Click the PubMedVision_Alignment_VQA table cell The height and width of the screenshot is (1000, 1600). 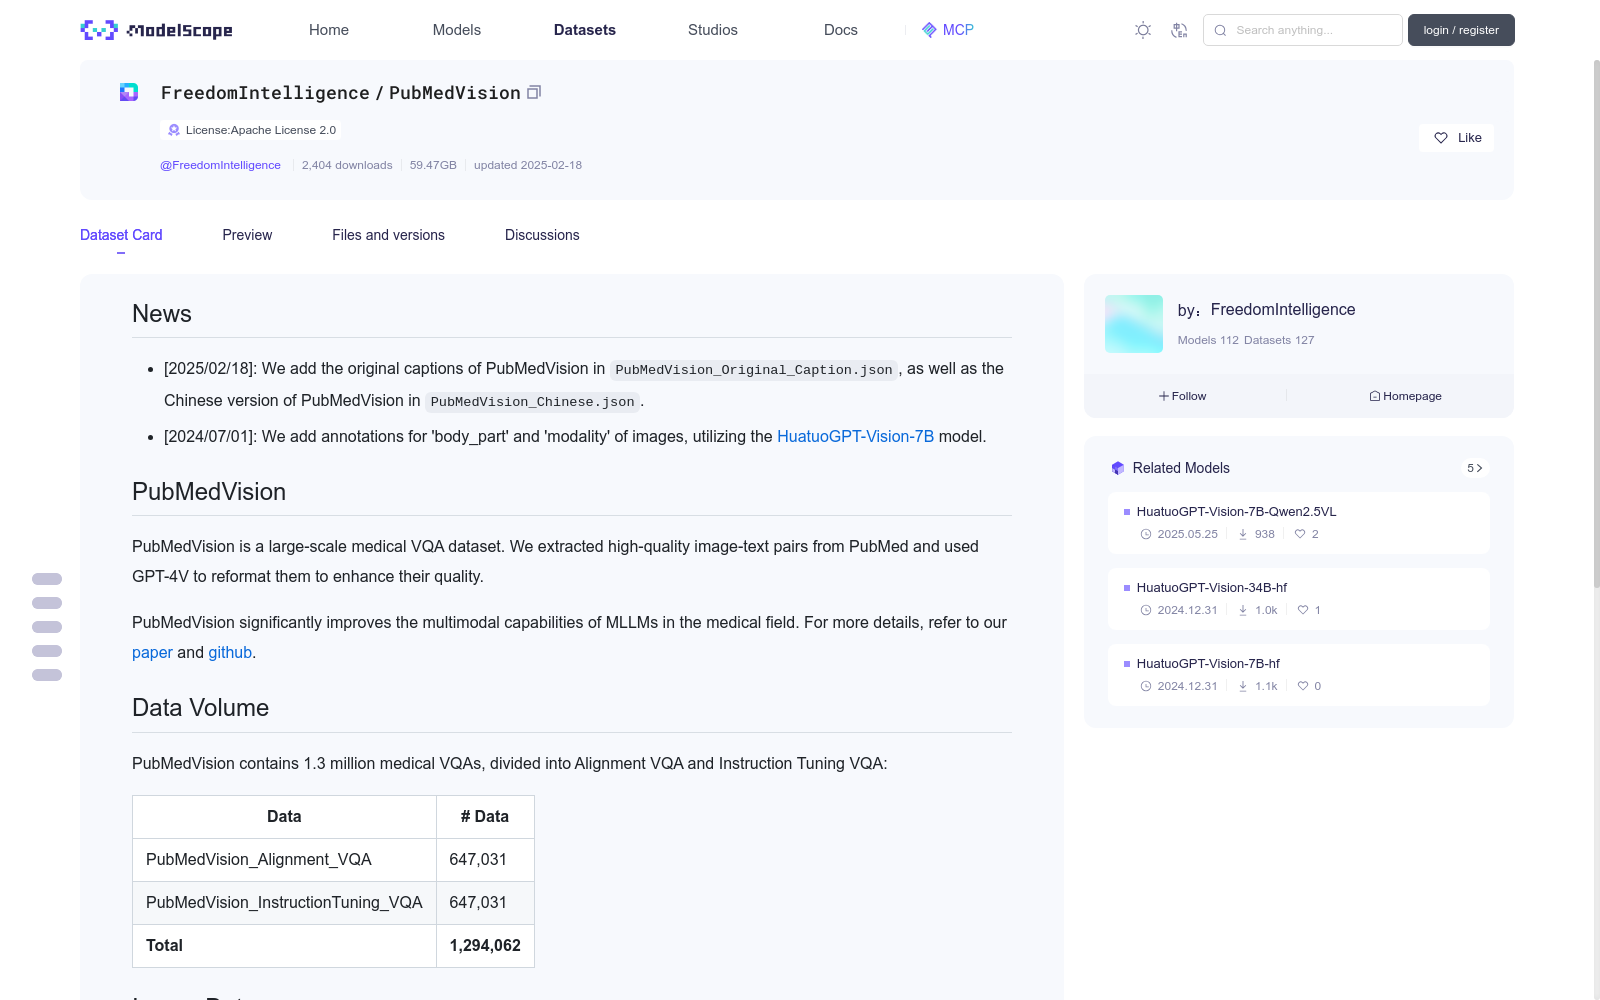pyautogui.click(x=284, y=860)
